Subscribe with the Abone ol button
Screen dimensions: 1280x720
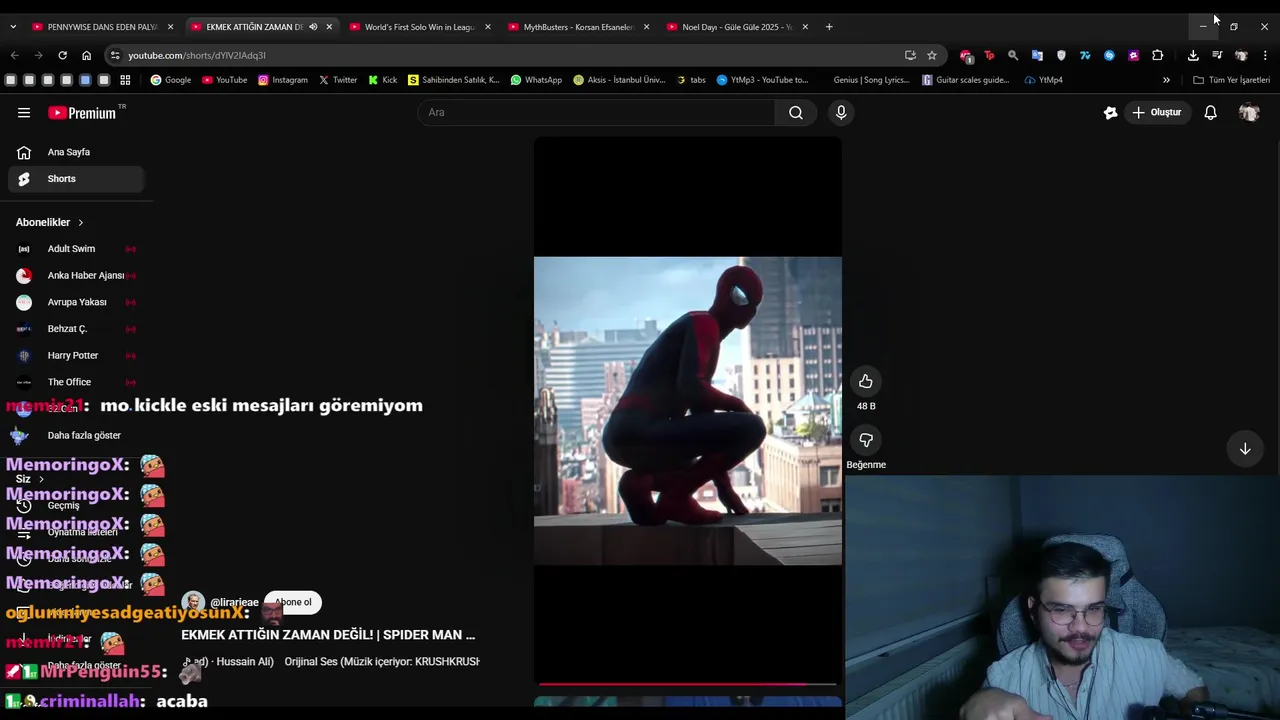coord(293,602)
